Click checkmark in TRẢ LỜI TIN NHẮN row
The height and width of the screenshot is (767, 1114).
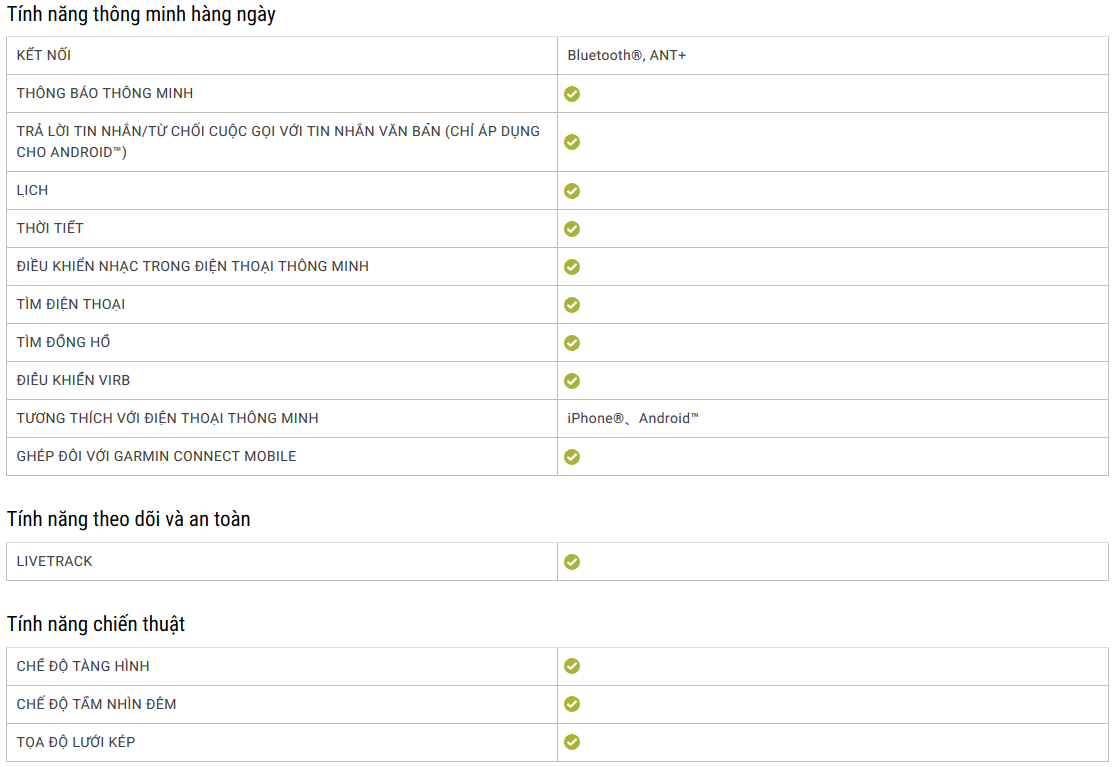(x=572, y=142)
